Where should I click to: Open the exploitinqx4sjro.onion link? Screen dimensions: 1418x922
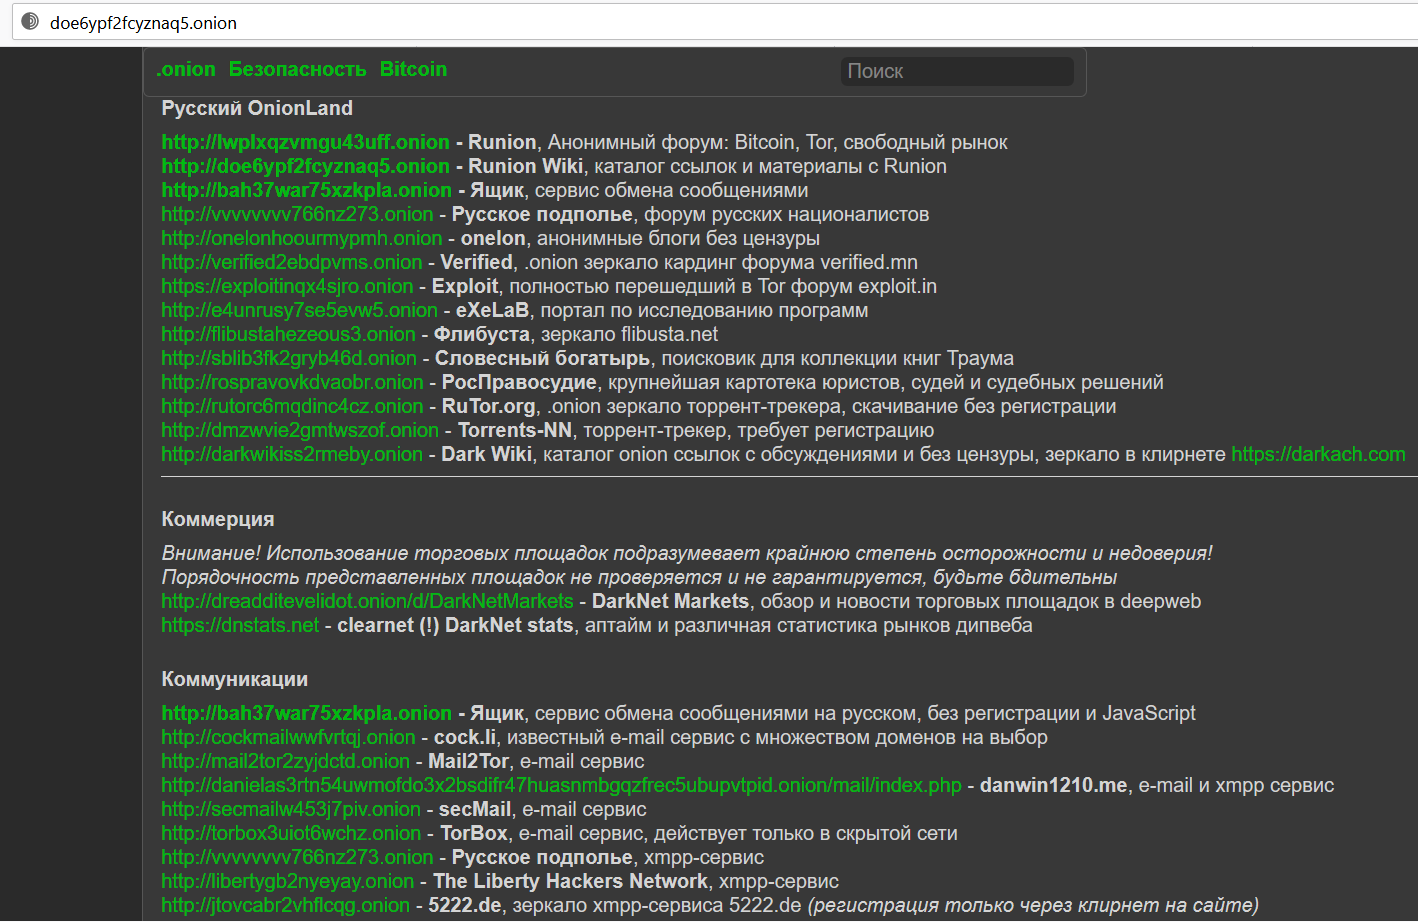click(288, 286)
